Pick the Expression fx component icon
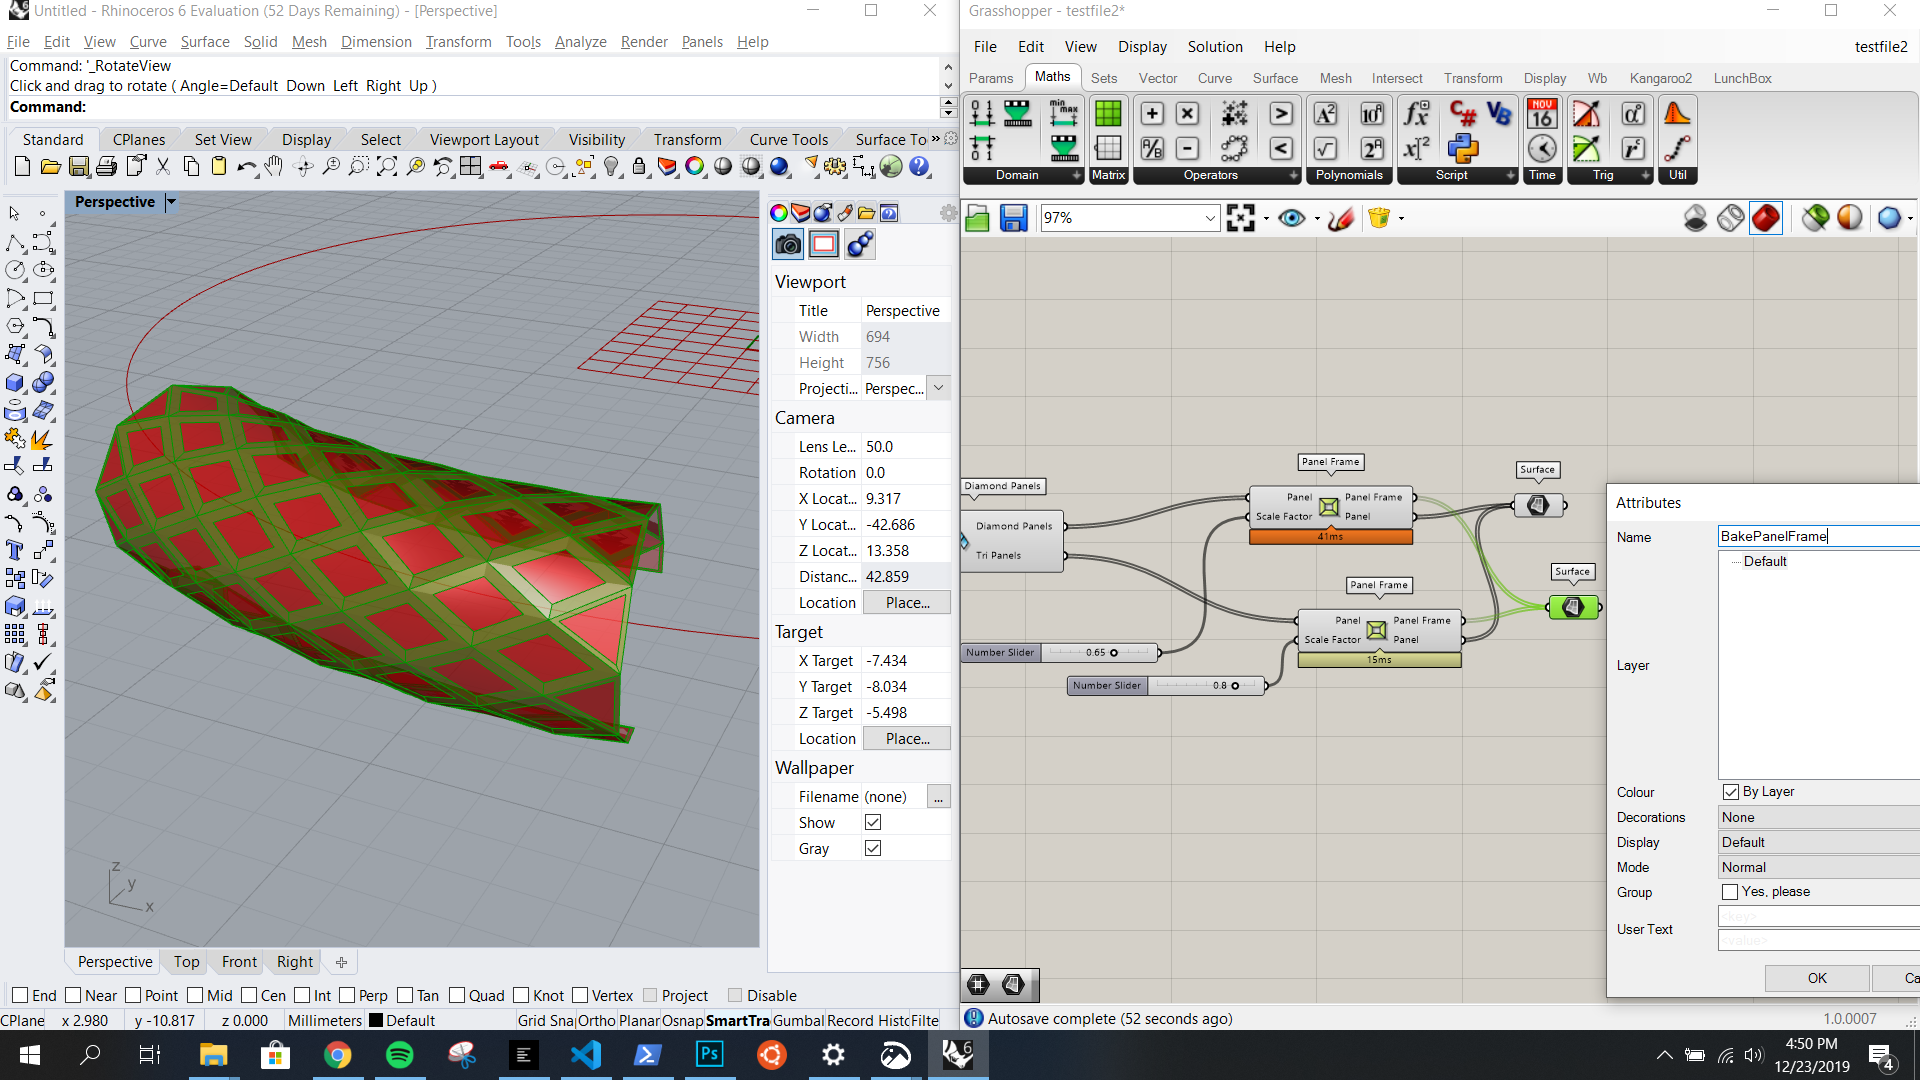Viewport: 1920px width, 1080px height. coord(1417,114)
